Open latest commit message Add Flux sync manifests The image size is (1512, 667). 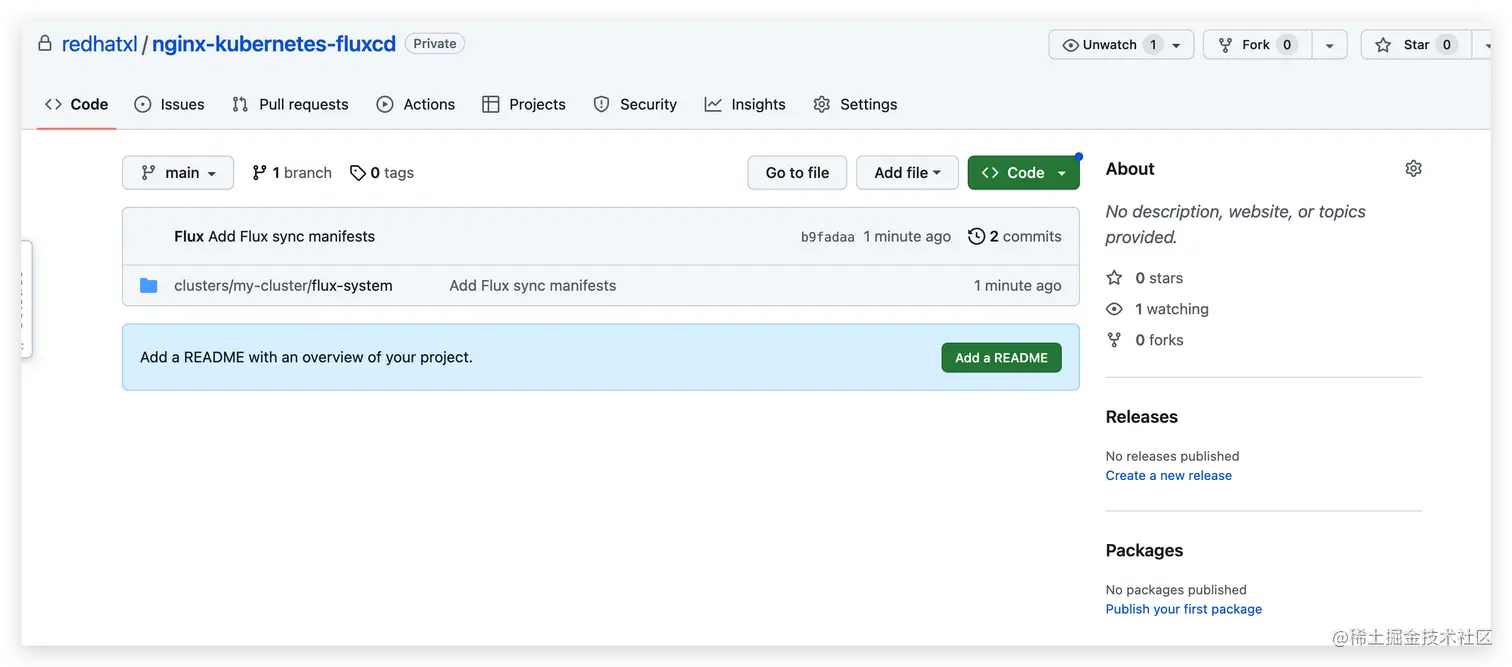(x=291, y=237)
